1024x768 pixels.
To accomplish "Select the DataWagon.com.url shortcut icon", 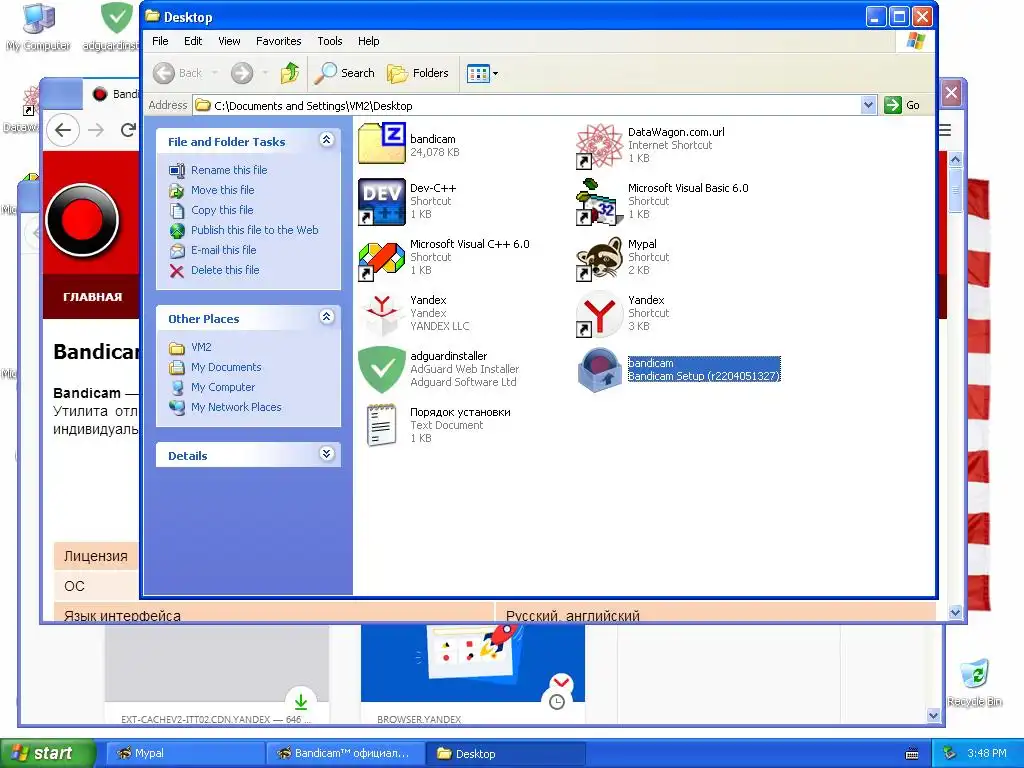I will [600, 146].
